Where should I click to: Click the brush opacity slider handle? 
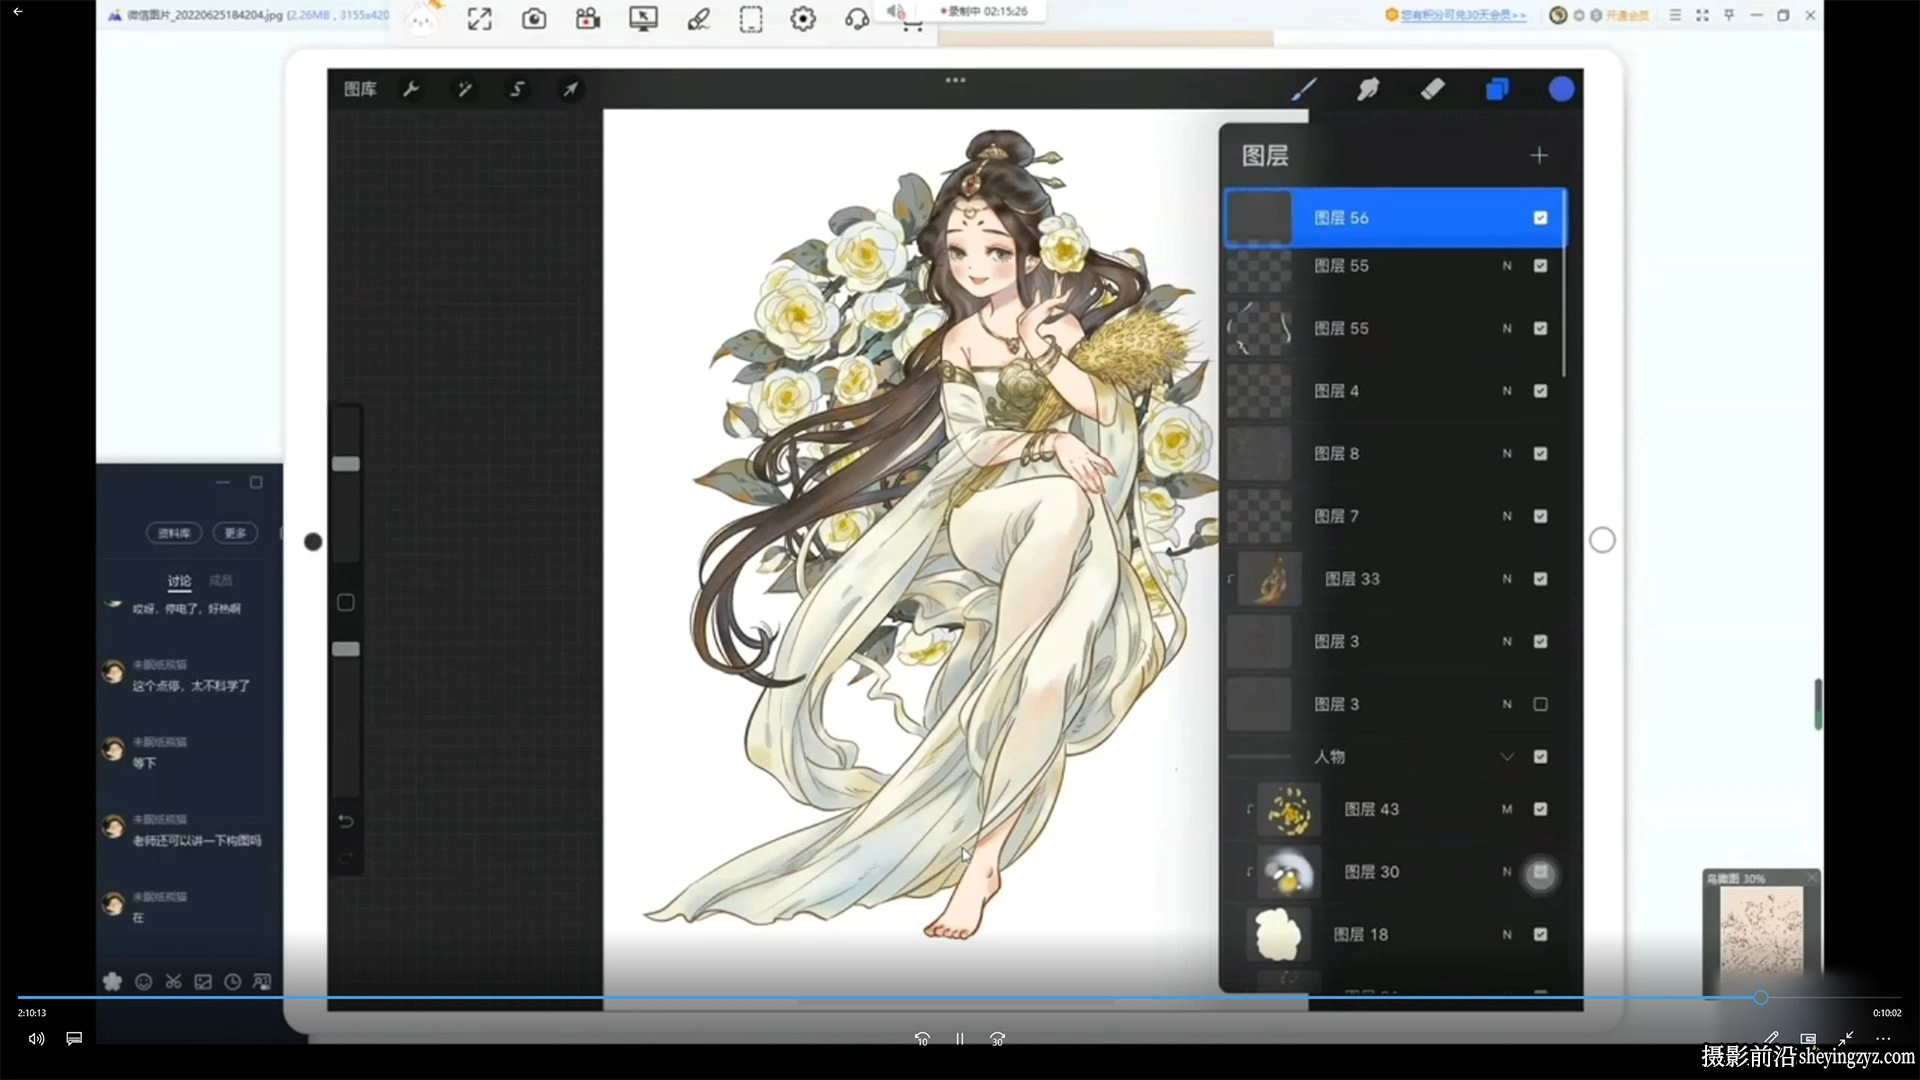coord(346,649)
